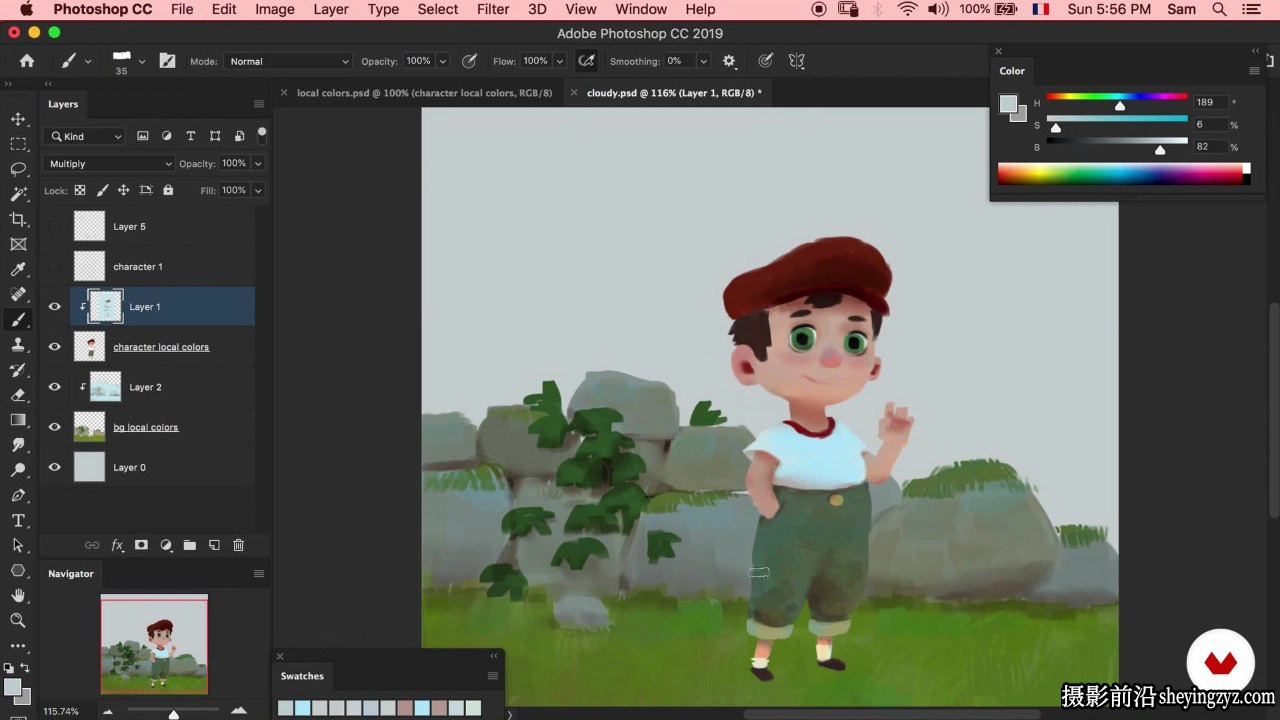Screen dimensions: 1280x720
Task: Toggle the layer filter on/off switch
Action: coord(262,133)
